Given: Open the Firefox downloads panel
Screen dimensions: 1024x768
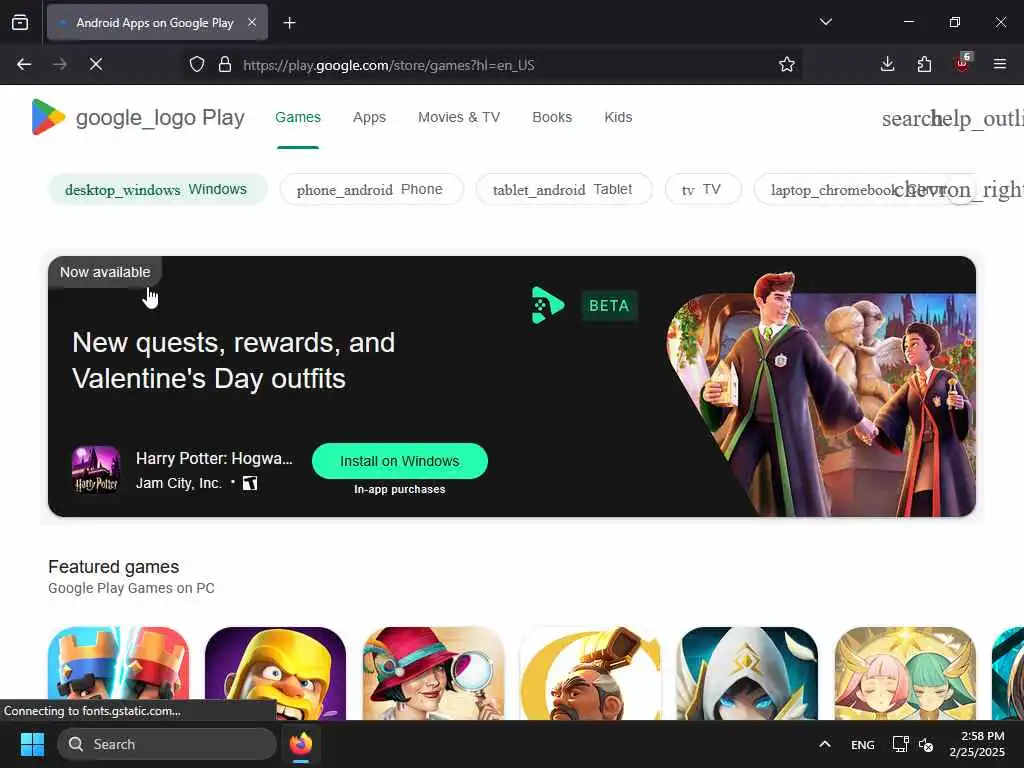Looking at the screenshot, I should coord(887,64).
